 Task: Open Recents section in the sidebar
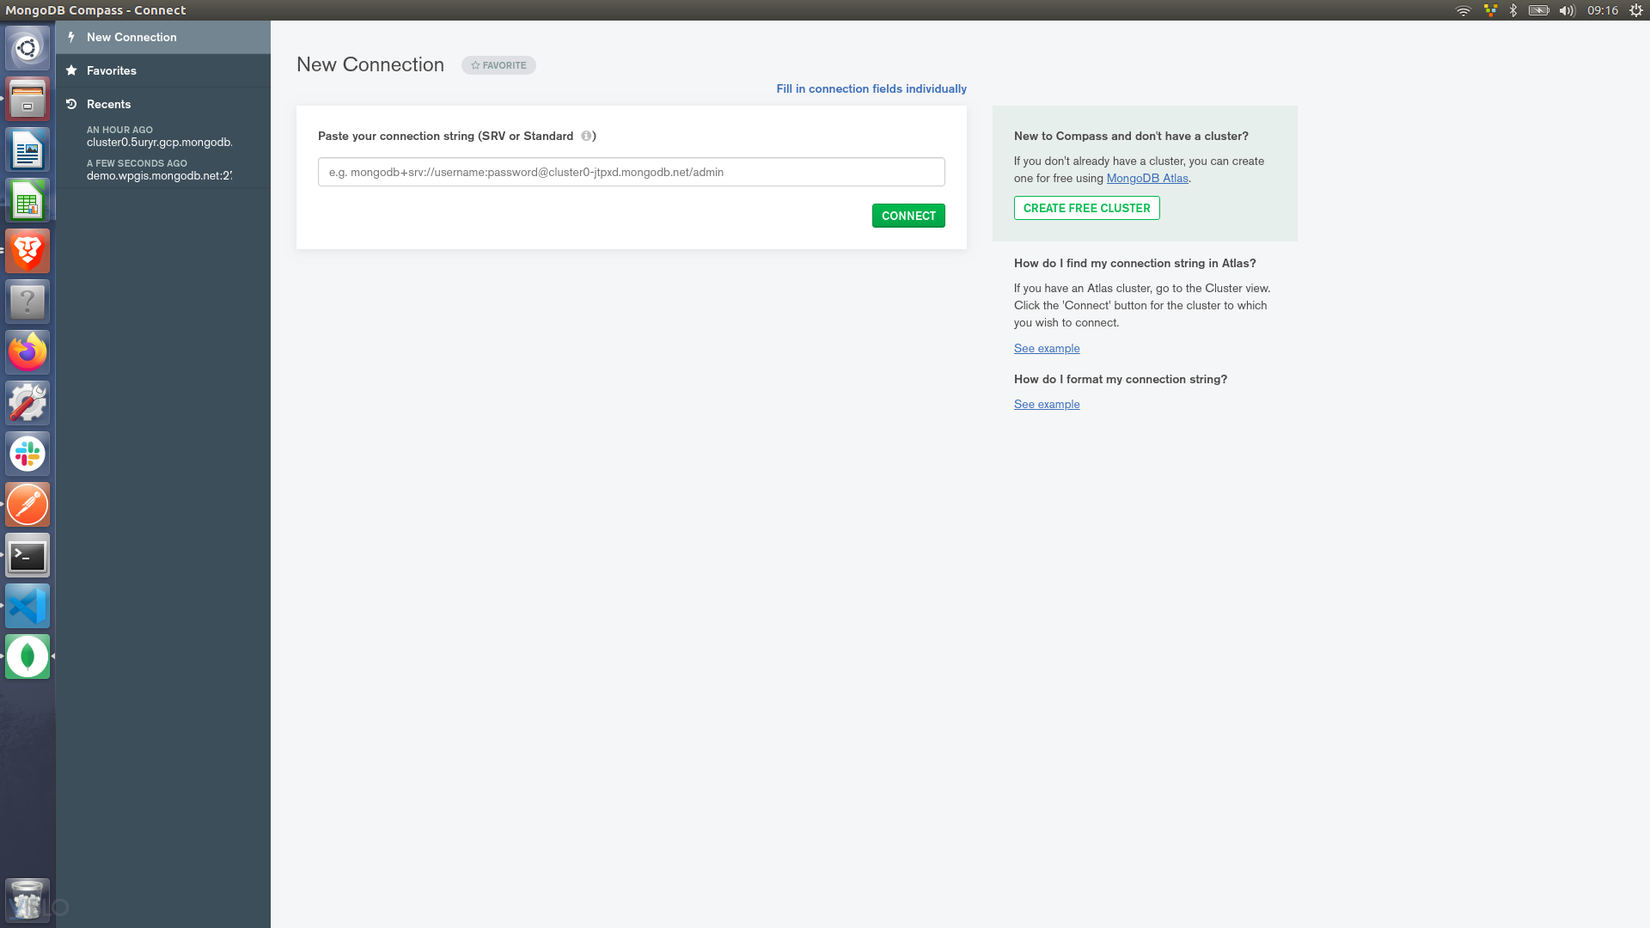tap(163, 104)
